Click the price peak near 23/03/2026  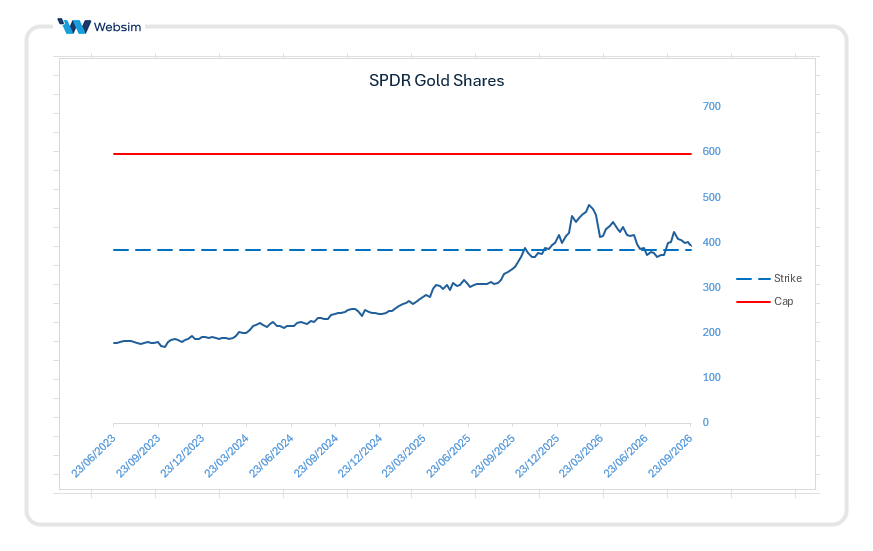point(589,205)
